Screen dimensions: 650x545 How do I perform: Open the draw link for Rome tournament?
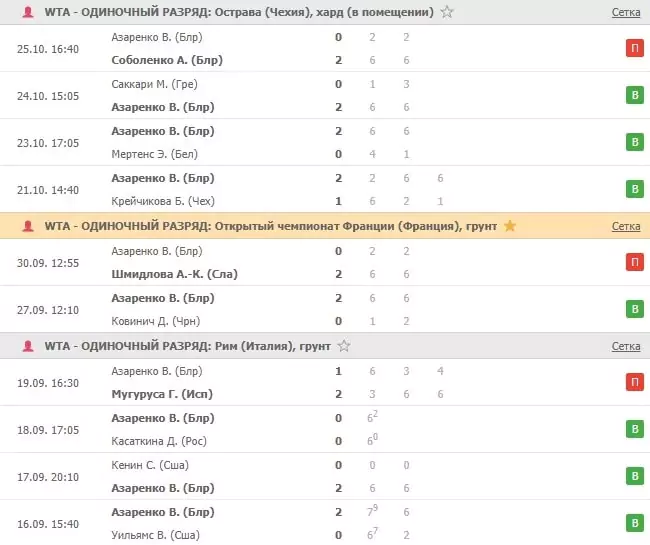tap(626, 346)
